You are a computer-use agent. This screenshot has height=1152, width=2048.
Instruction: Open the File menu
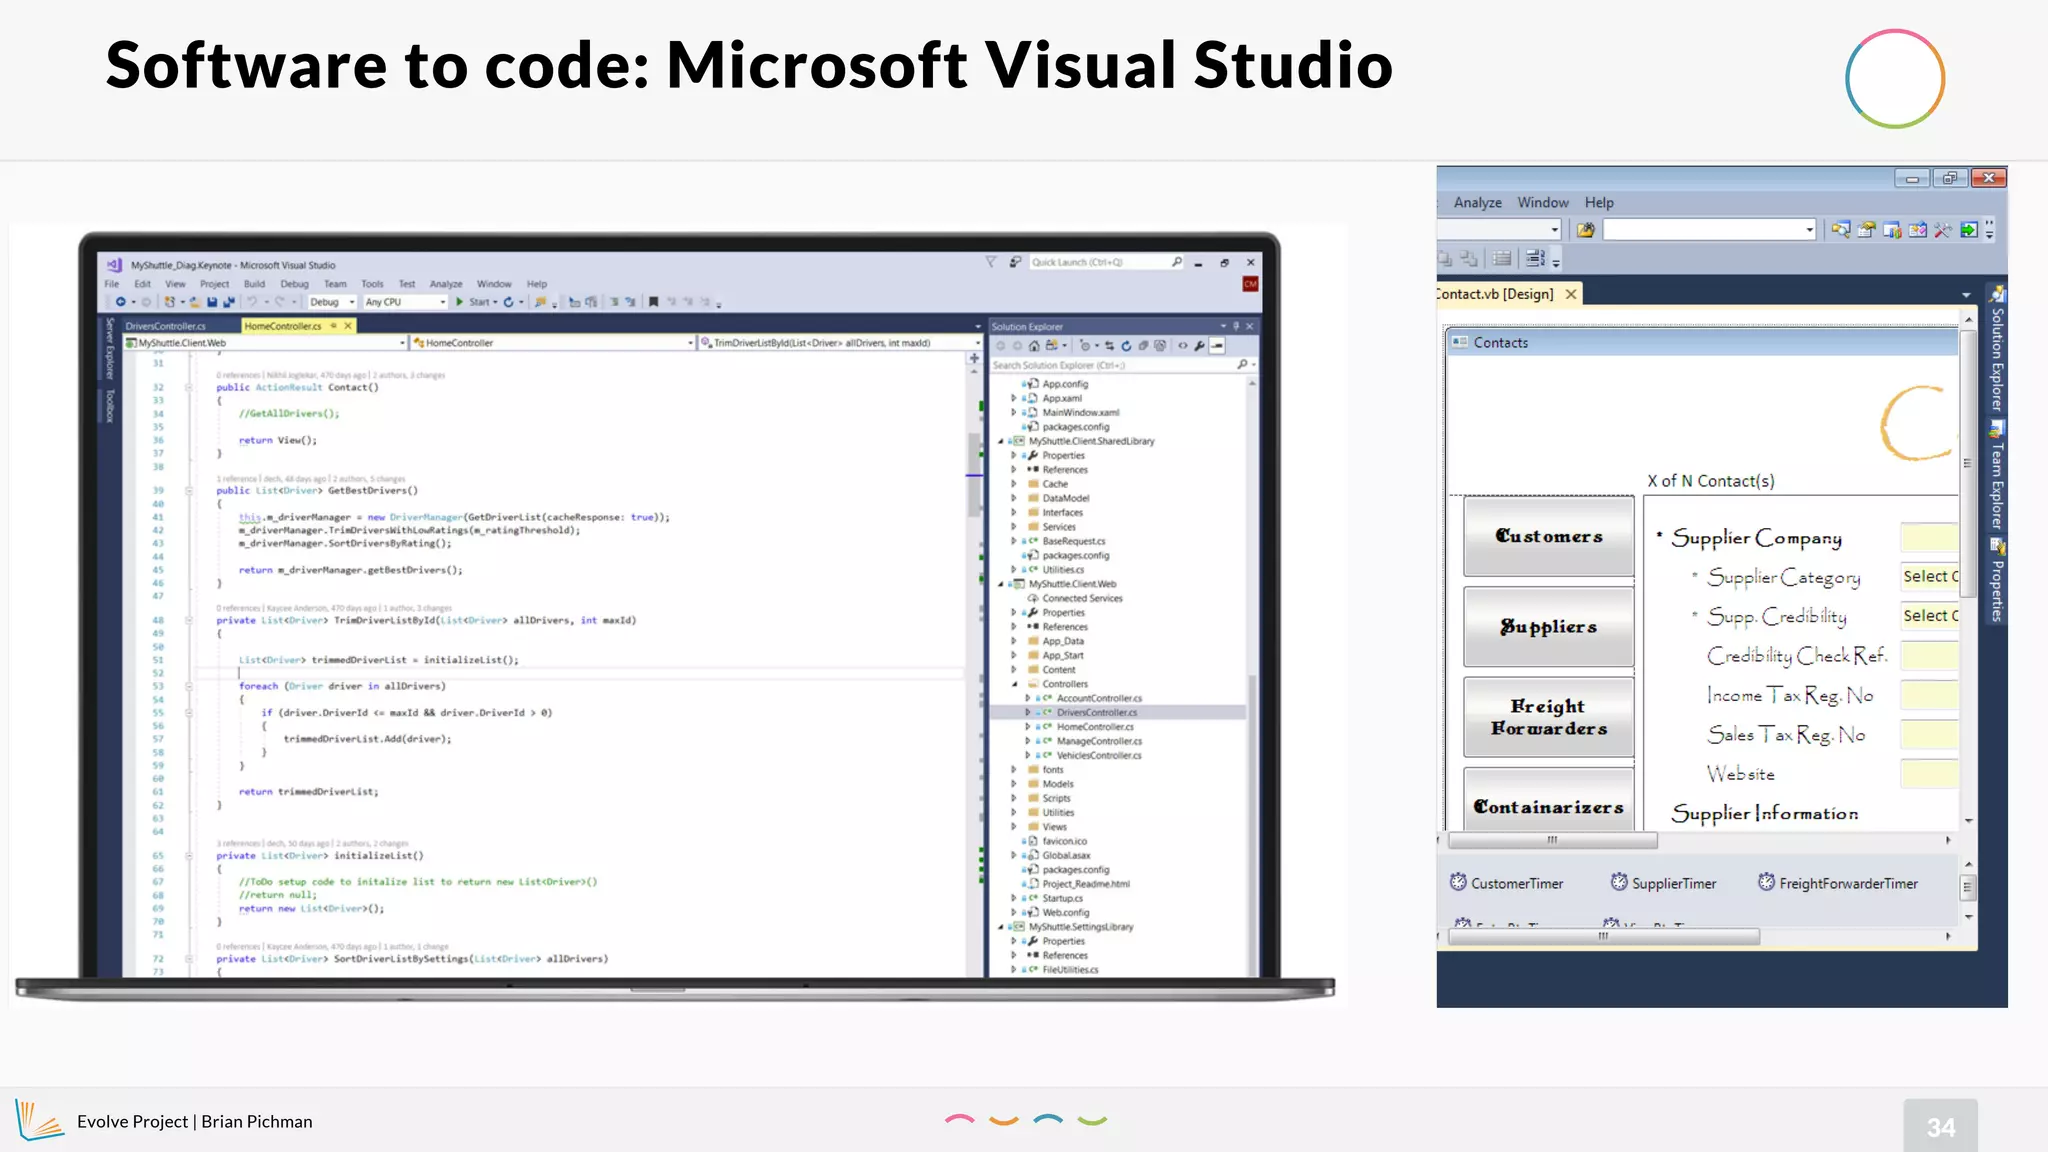(111, 284)
